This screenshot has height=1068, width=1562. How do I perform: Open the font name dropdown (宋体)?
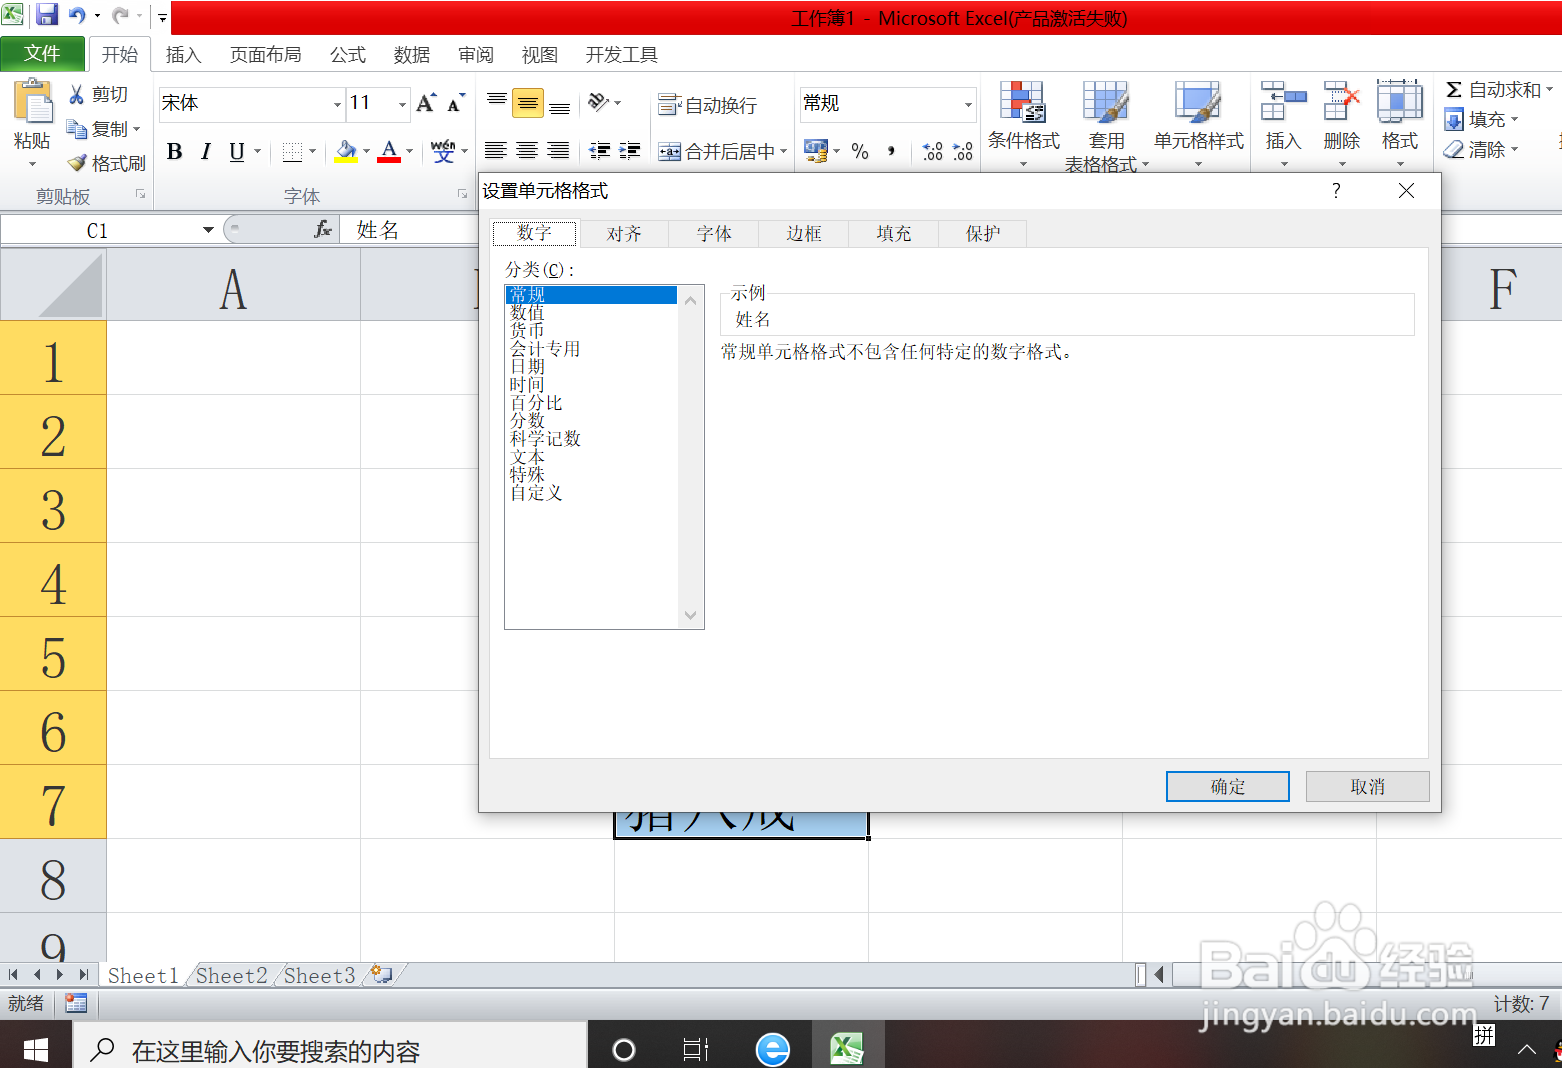337,104
